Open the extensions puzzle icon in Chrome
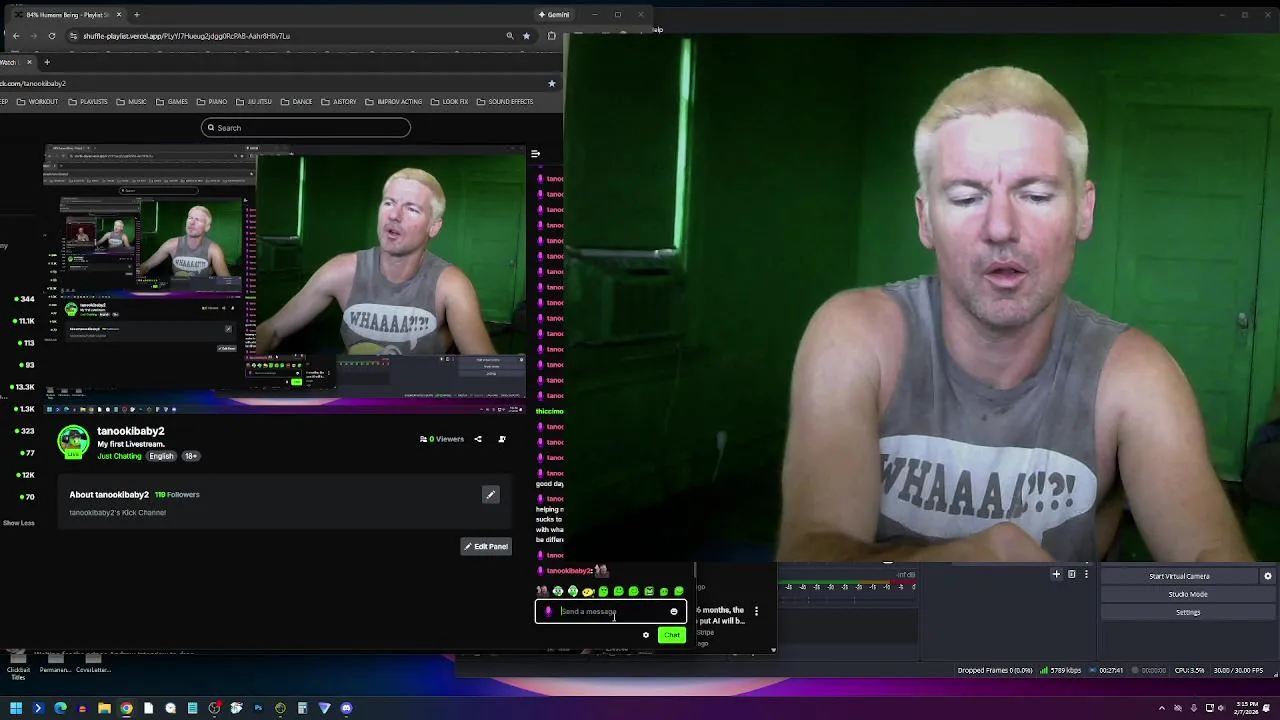The width and height of the screenshot is (1280, 720). pos(552,36)
